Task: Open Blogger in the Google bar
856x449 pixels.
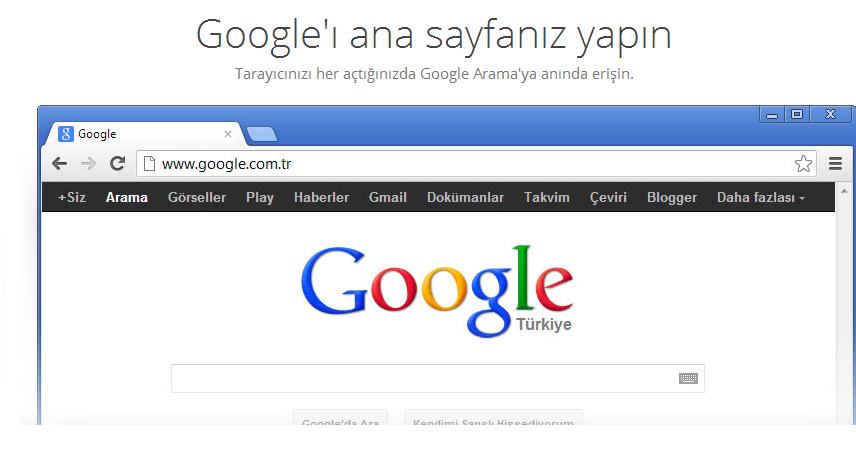Action: 671,197
